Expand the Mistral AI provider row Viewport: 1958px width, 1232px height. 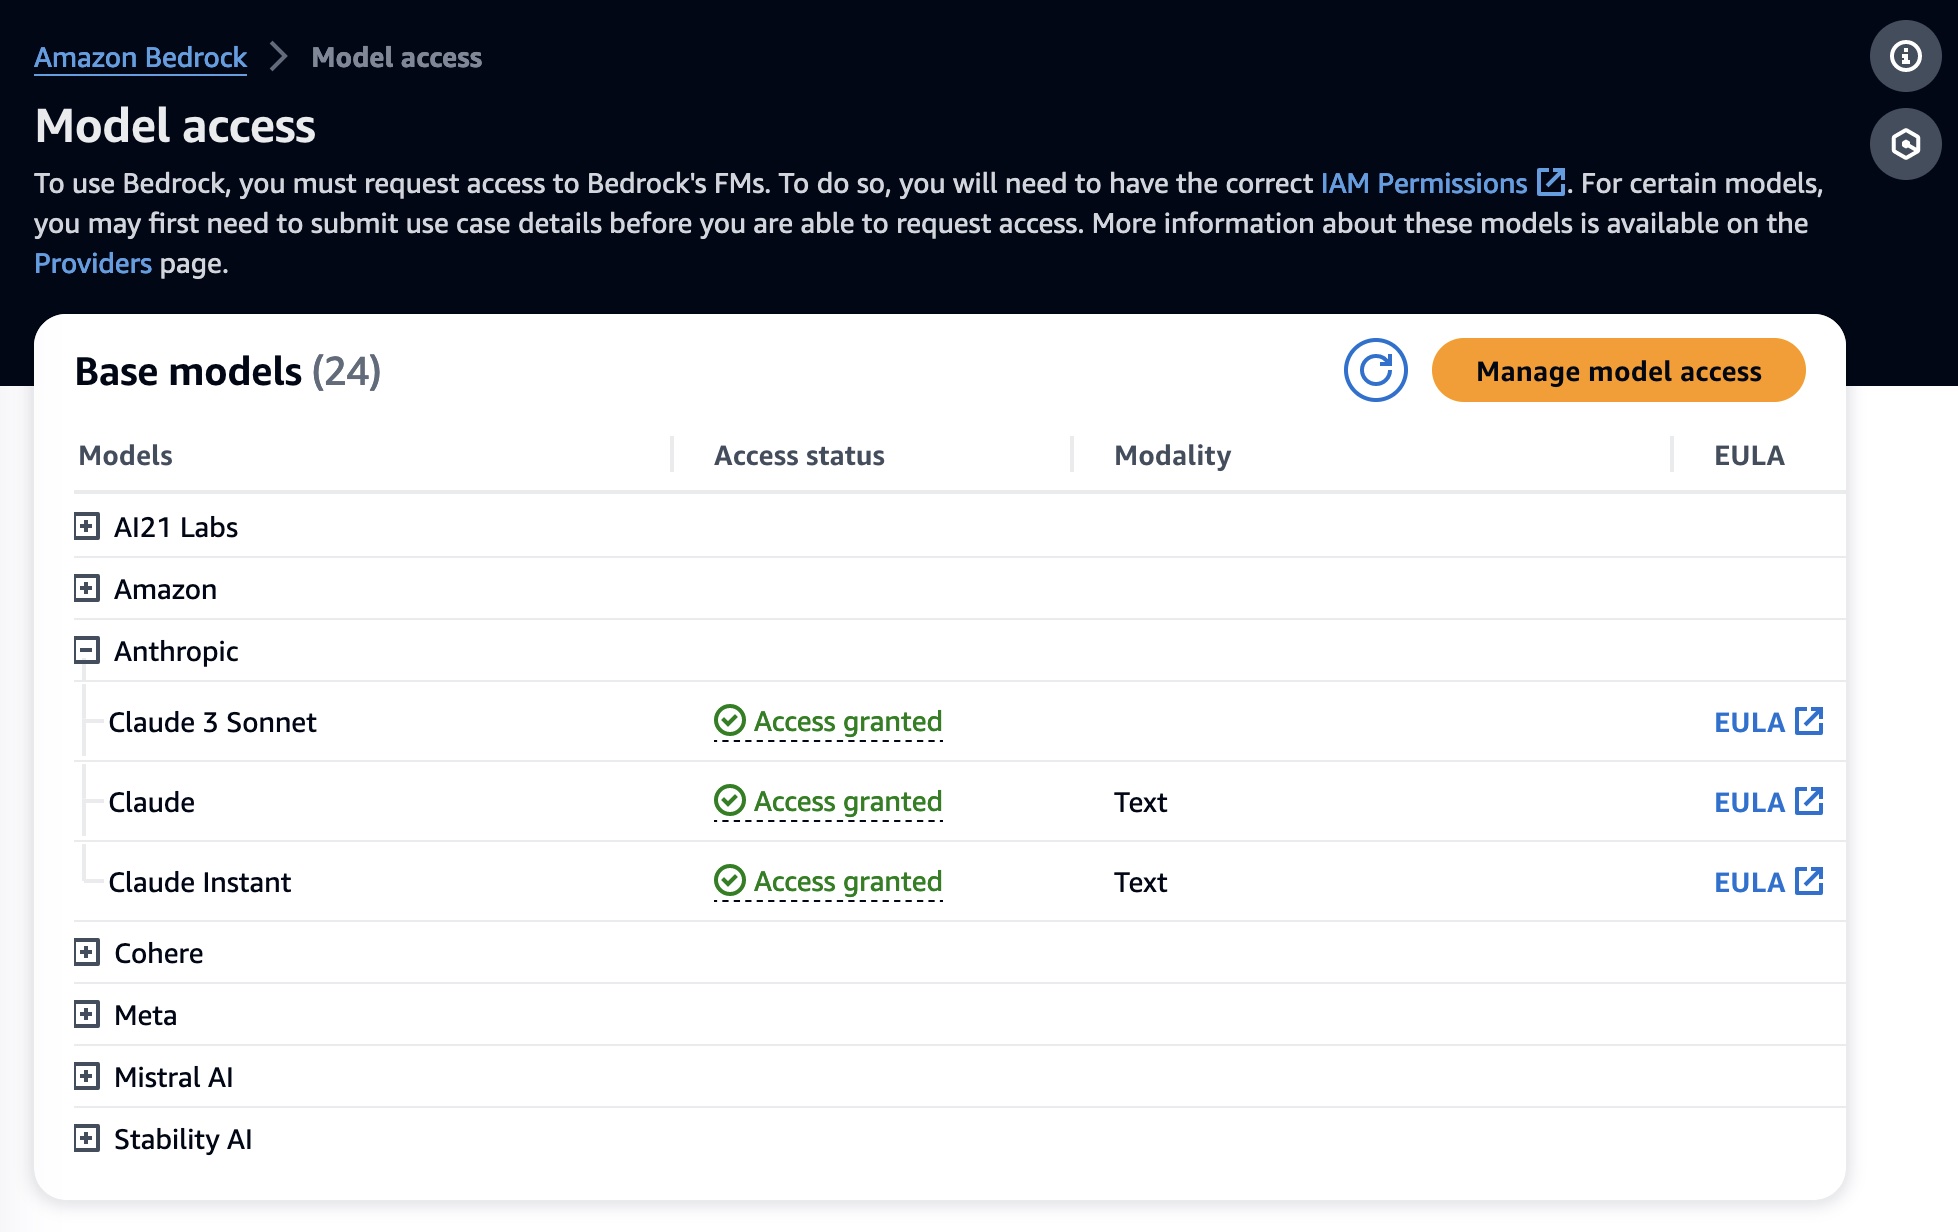87,1077
